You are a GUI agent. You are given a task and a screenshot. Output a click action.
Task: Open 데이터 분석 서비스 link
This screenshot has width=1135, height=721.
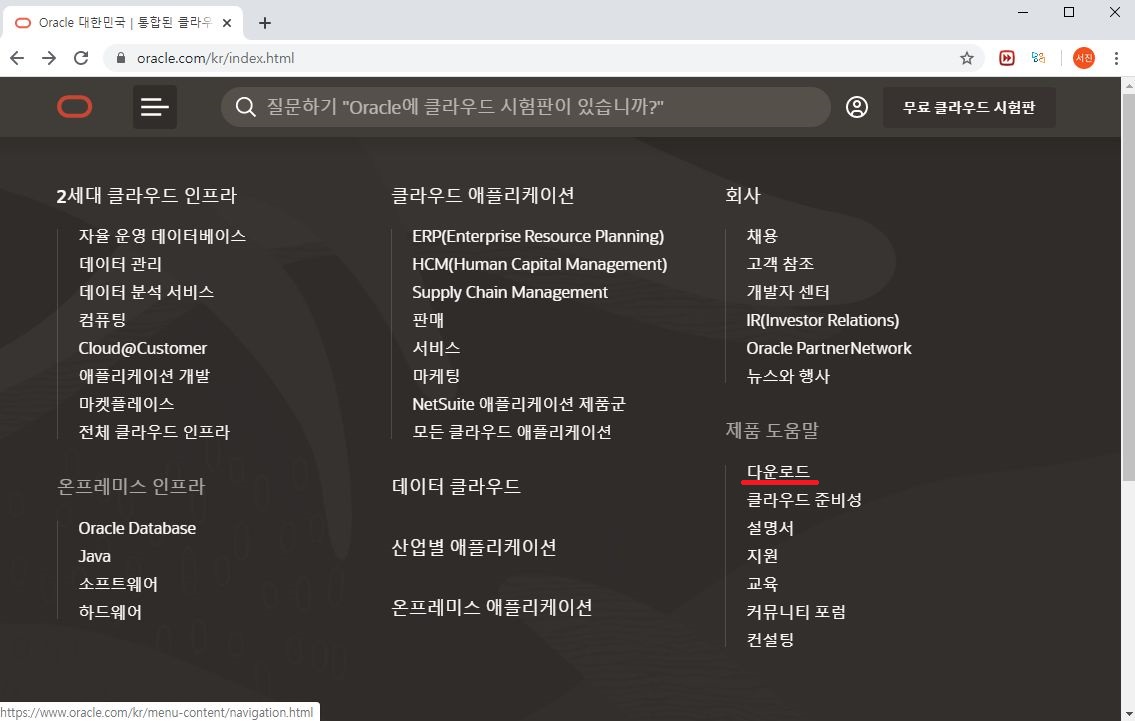click(146, 292)
